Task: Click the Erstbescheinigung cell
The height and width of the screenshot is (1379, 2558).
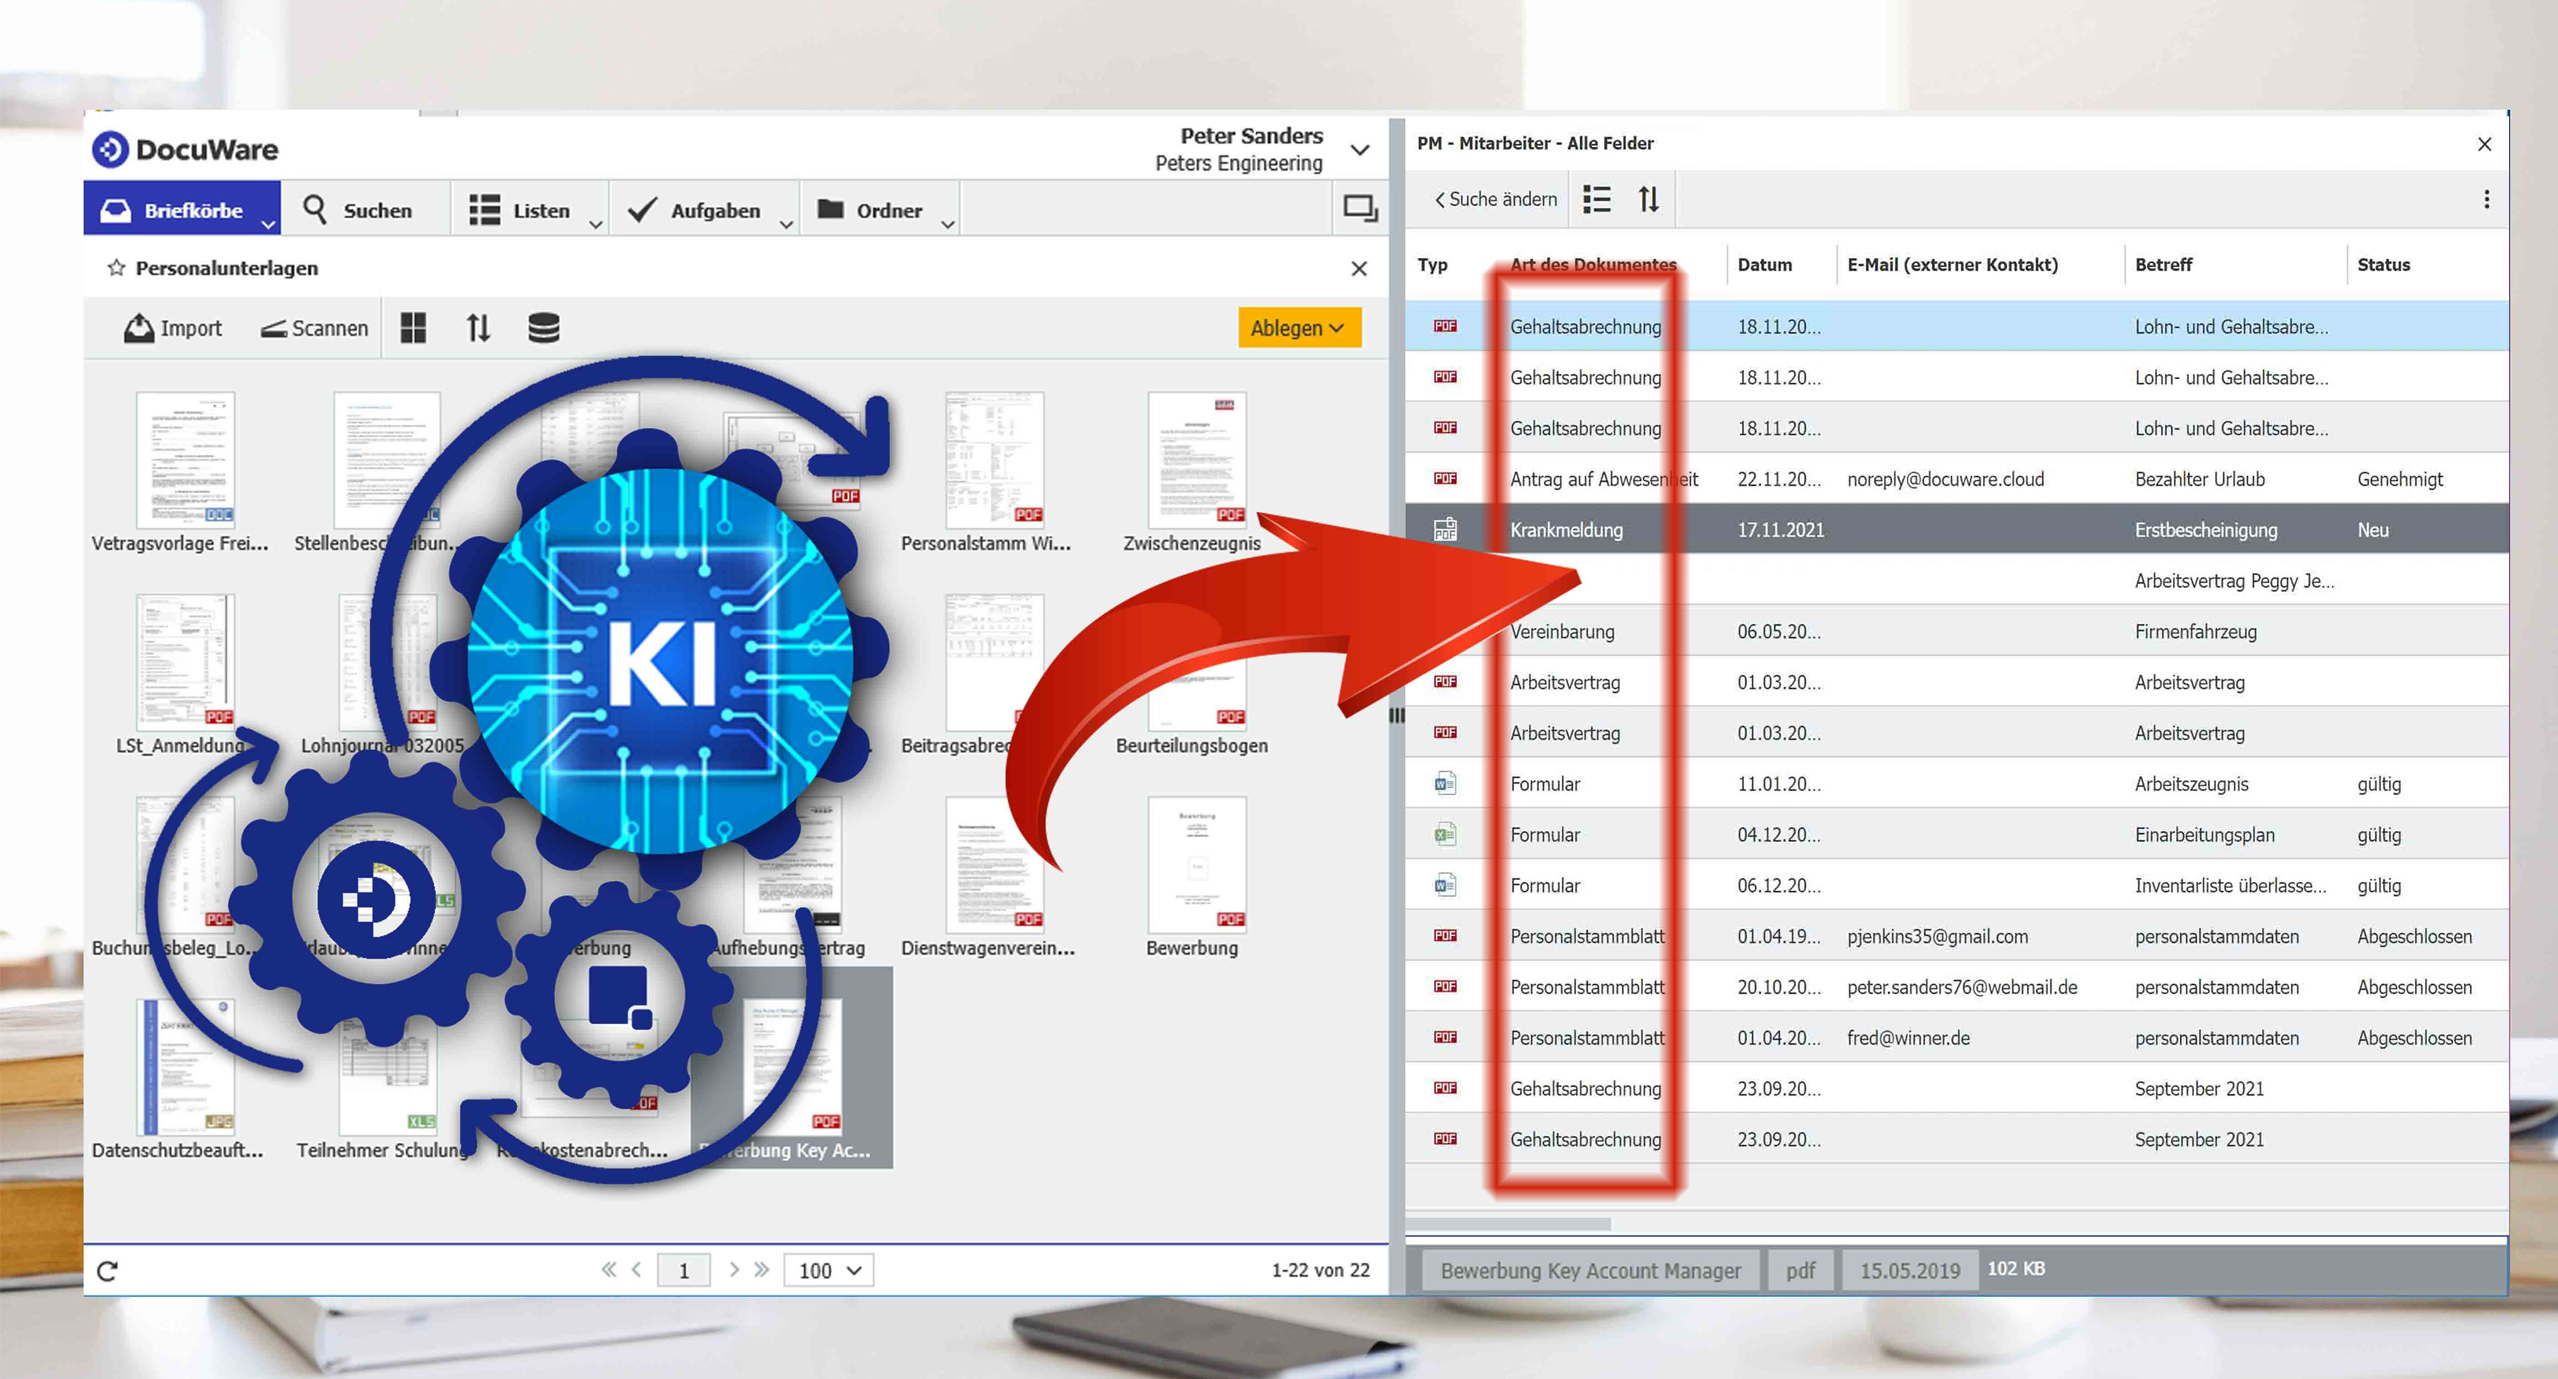Action: click(2206, 530)
